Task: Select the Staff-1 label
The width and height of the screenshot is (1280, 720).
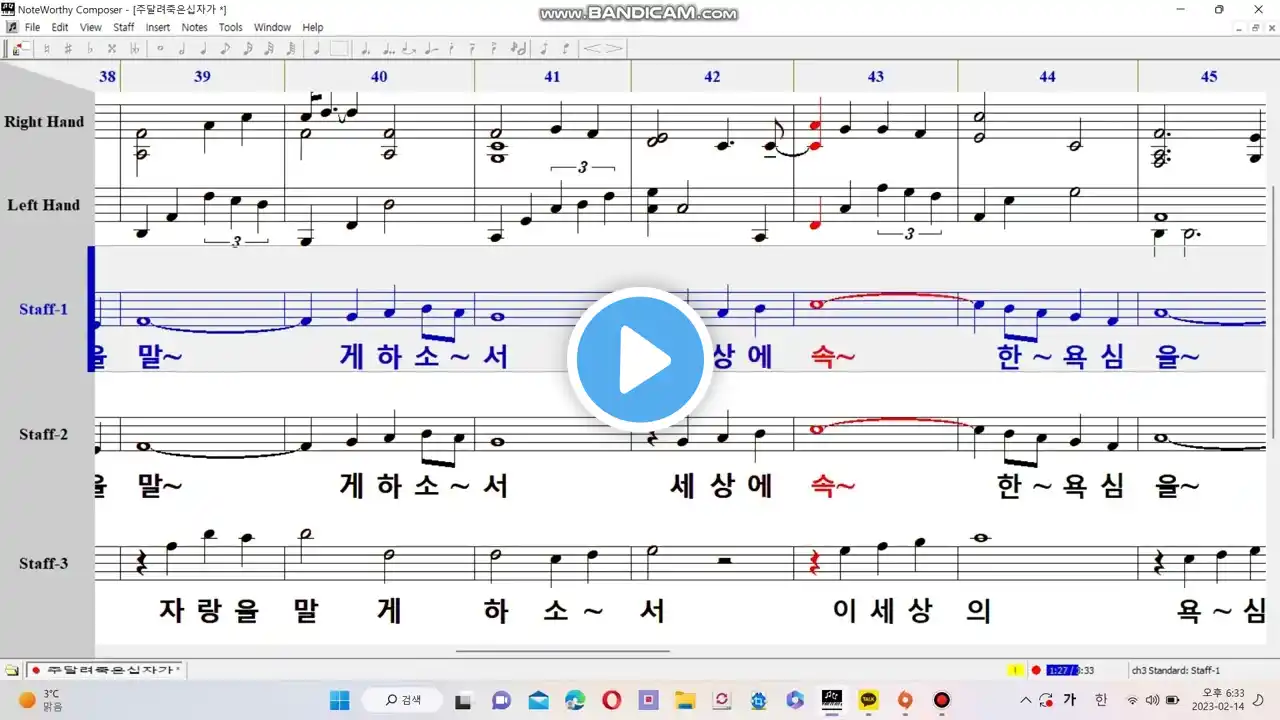Action: pyautogui.click(x=44, y=309)
